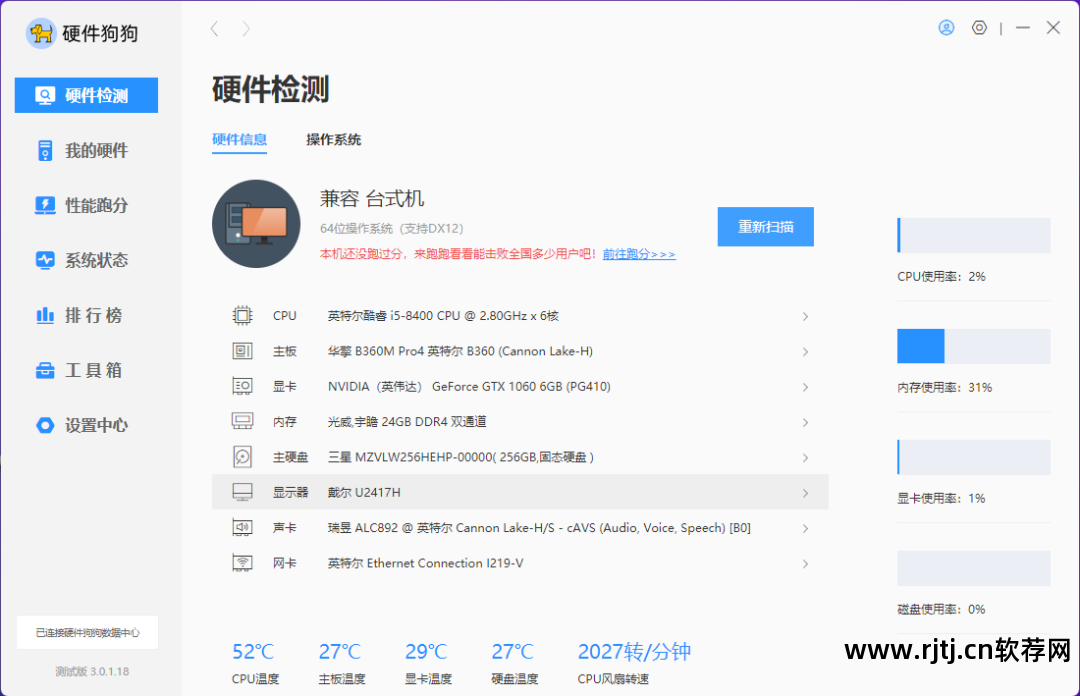Select 戴尔 U2417H monitor text
1080x696 pixels.
364,493
